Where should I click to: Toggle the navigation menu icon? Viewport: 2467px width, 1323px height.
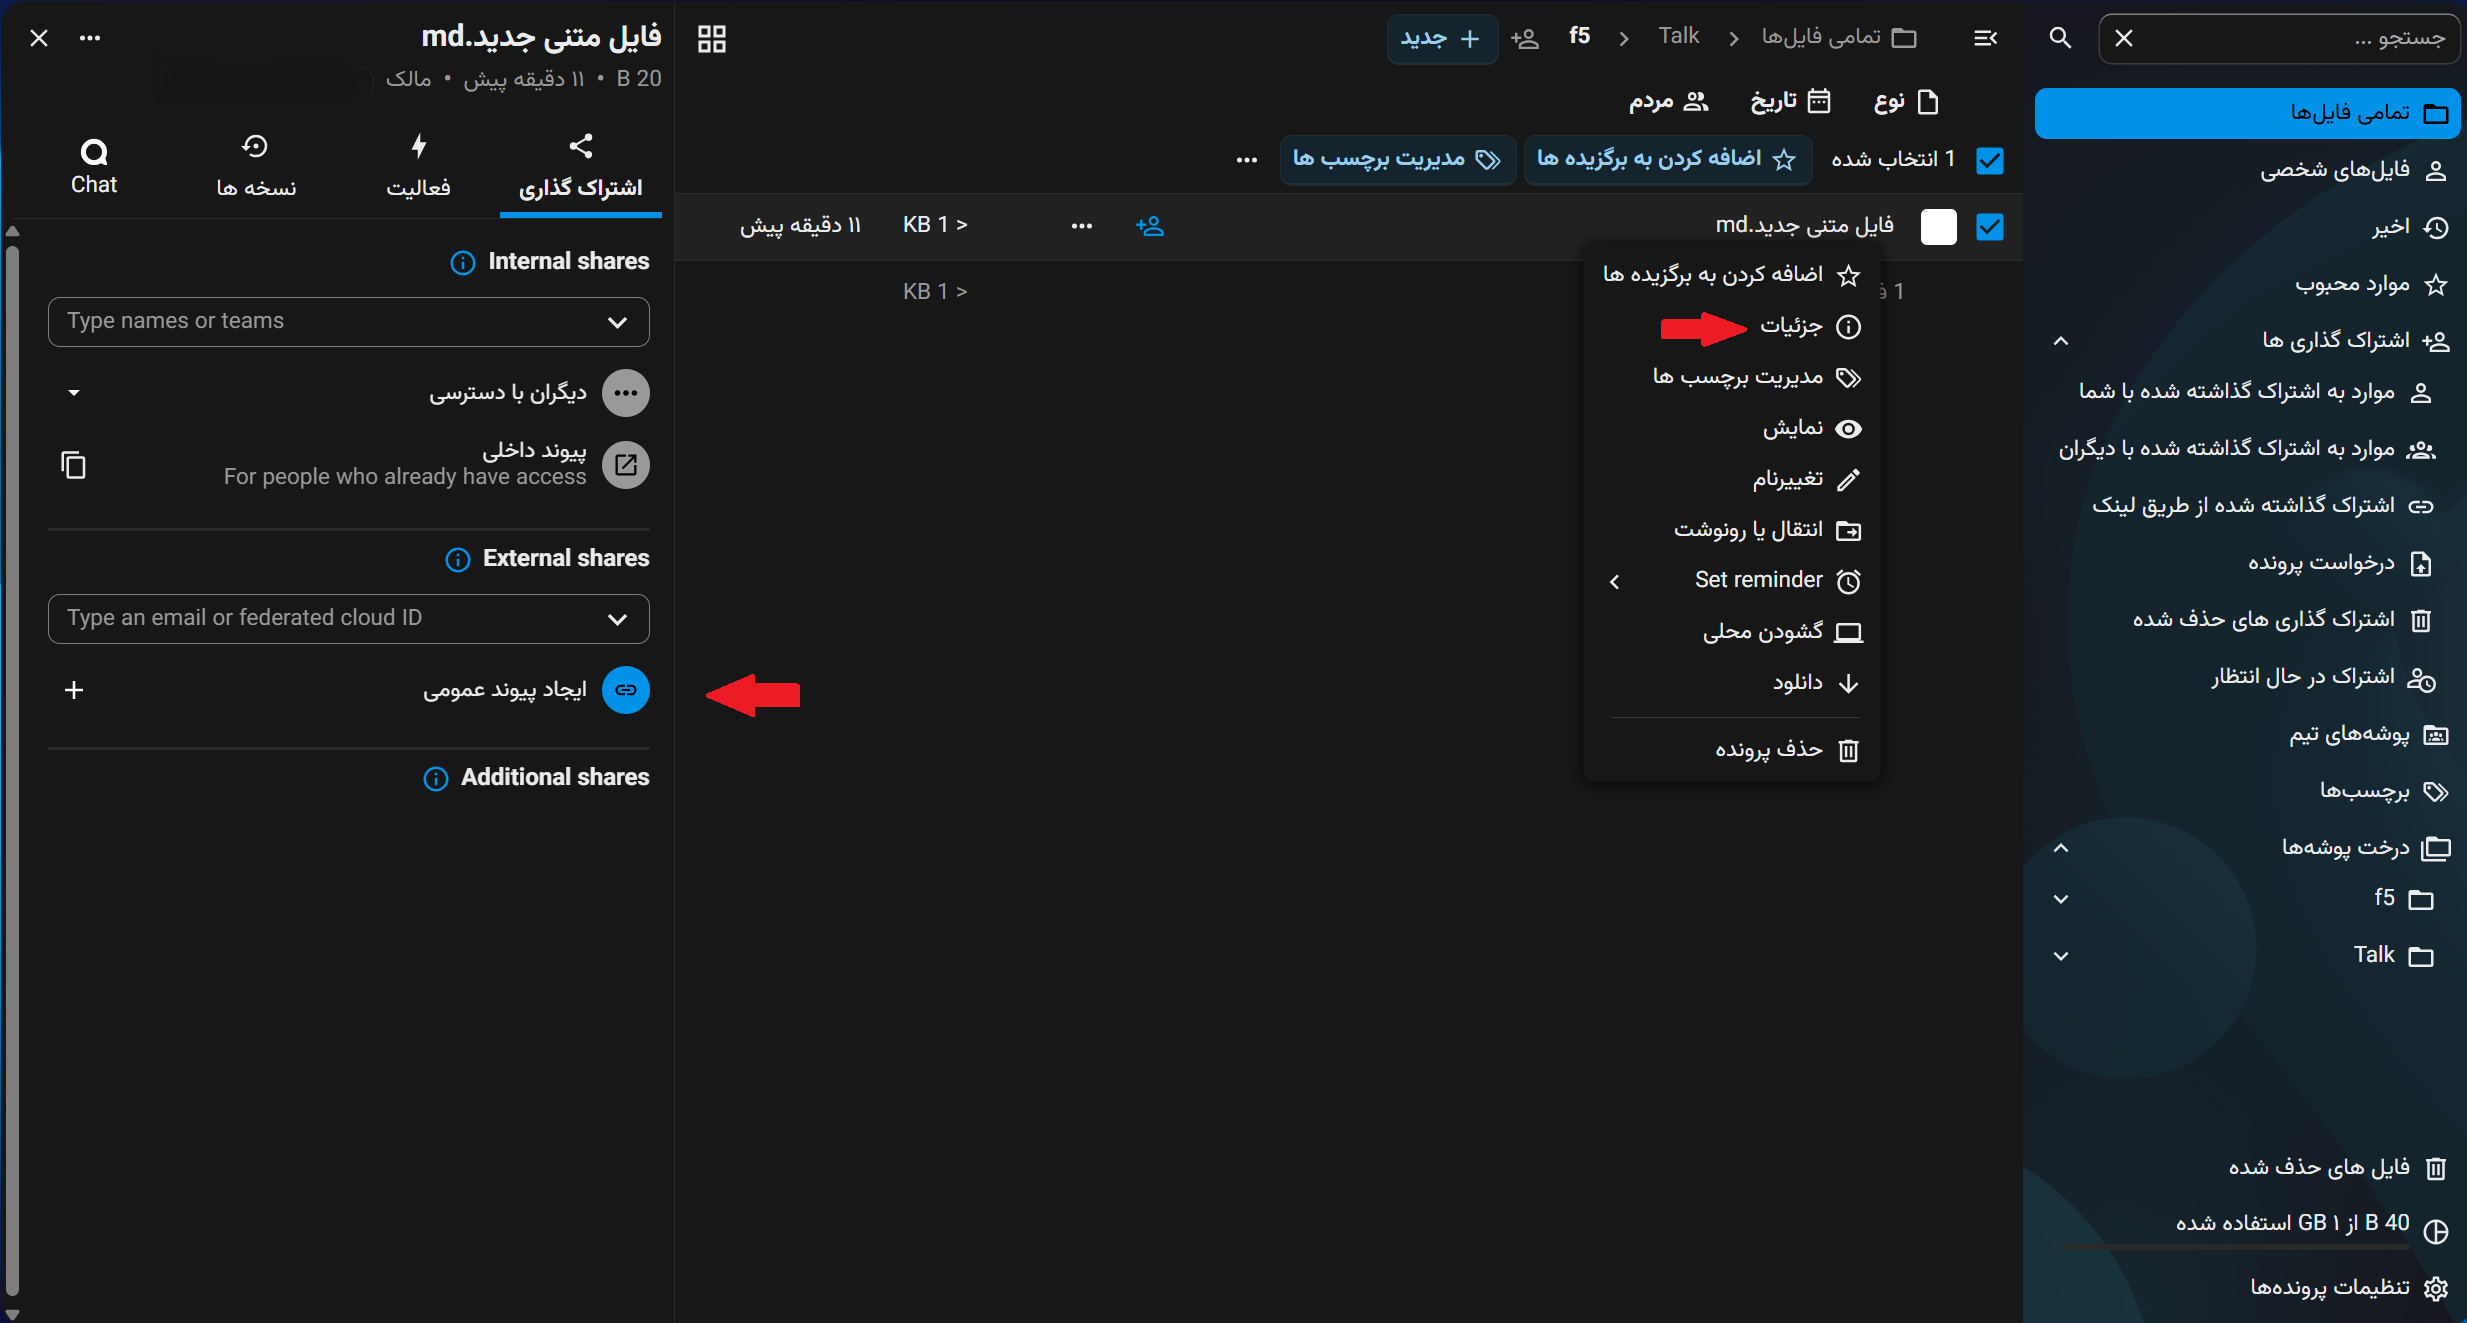pyautogui.click(x=1986, y=38)
